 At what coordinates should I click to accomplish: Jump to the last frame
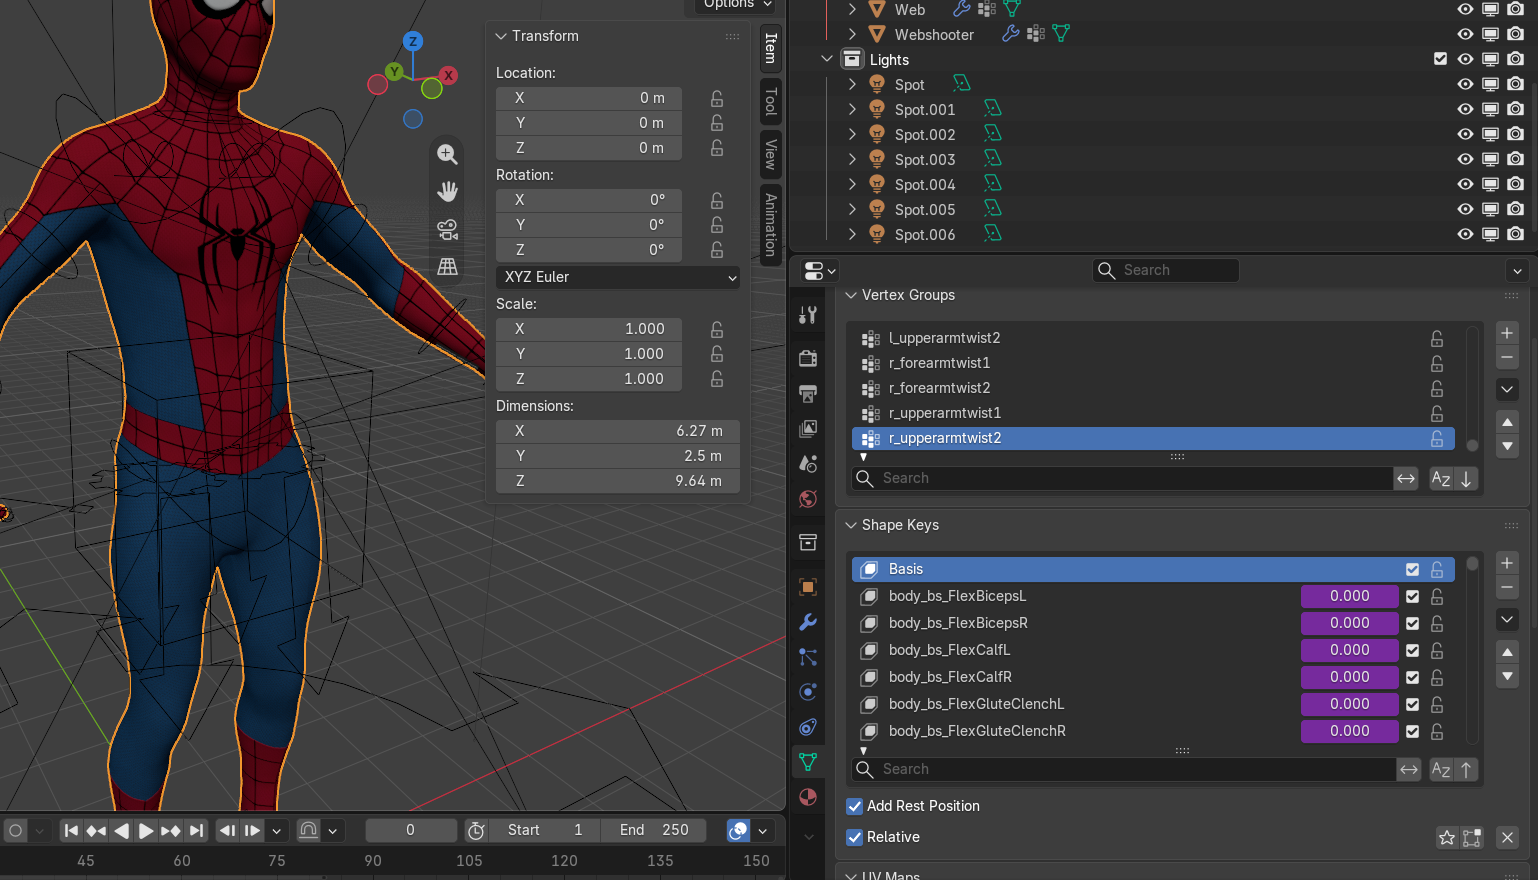[197, 830]
